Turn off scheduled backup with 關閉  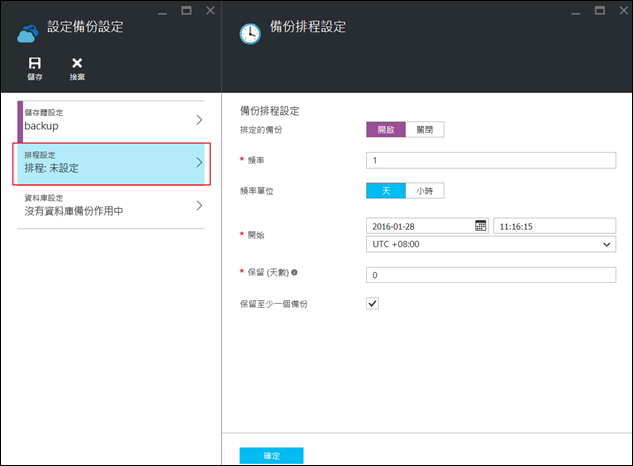tap(425, 129)
